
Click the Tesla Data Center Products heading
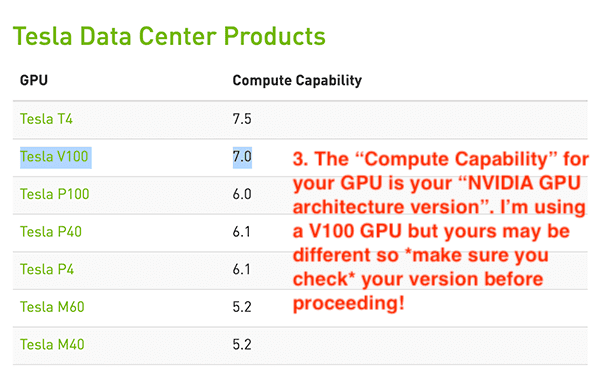pos(169,36)
